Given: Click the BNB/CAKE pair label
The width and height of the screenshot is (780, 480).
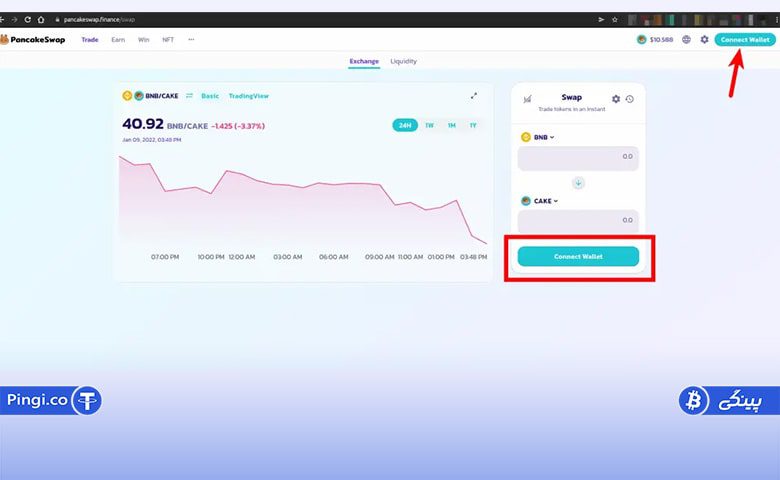Looking at the screenshot, I should (161, 96).
